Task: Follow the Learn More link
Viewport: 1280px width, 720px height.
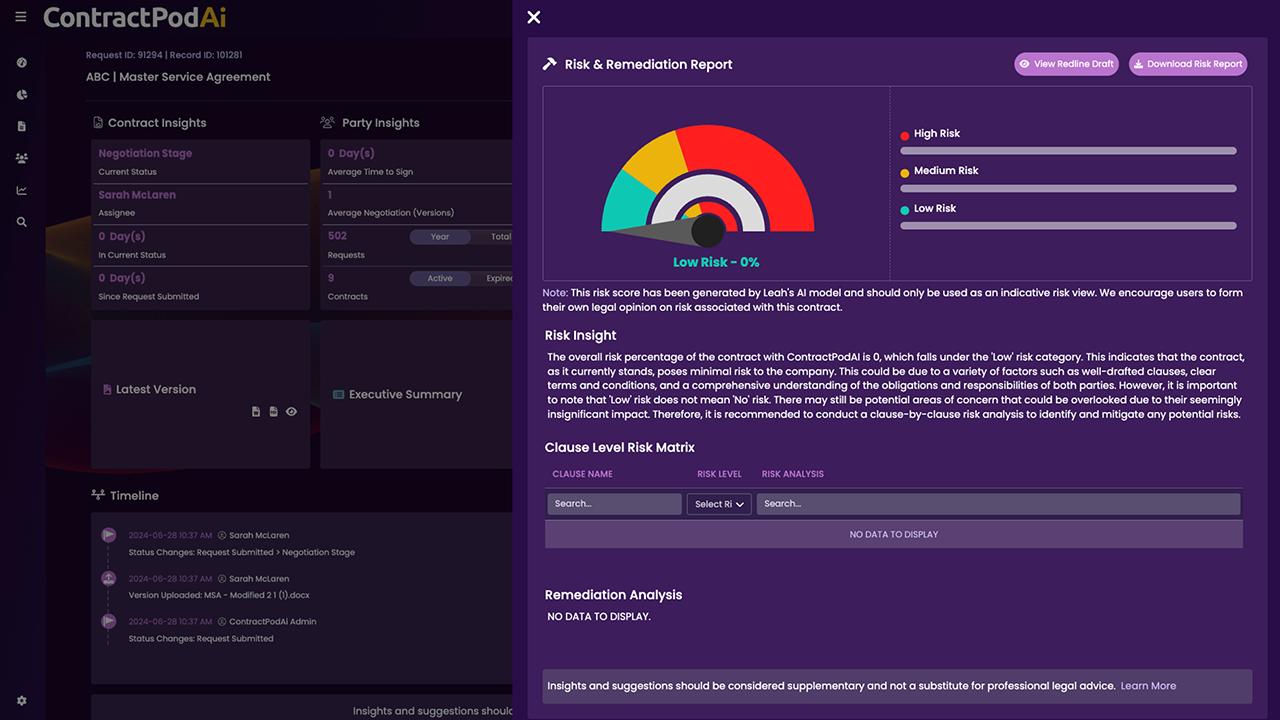Action: tap(1148, 686)
